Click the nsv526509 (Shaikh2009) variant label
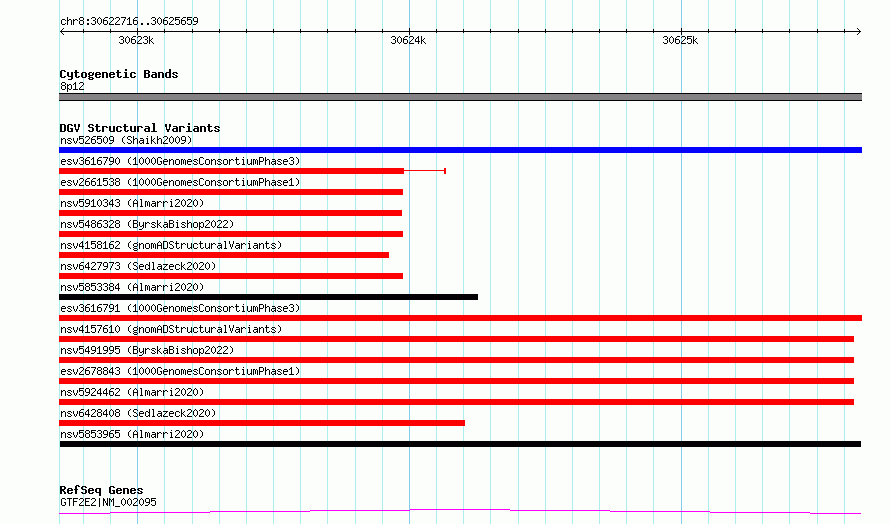This screenshot has width=890, height=524. 126,140
